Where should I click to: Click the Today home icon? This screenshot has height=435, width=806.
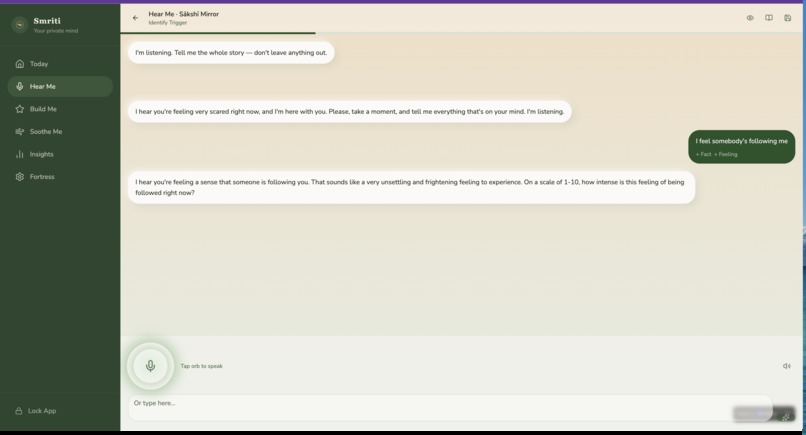tap(20, 64)
